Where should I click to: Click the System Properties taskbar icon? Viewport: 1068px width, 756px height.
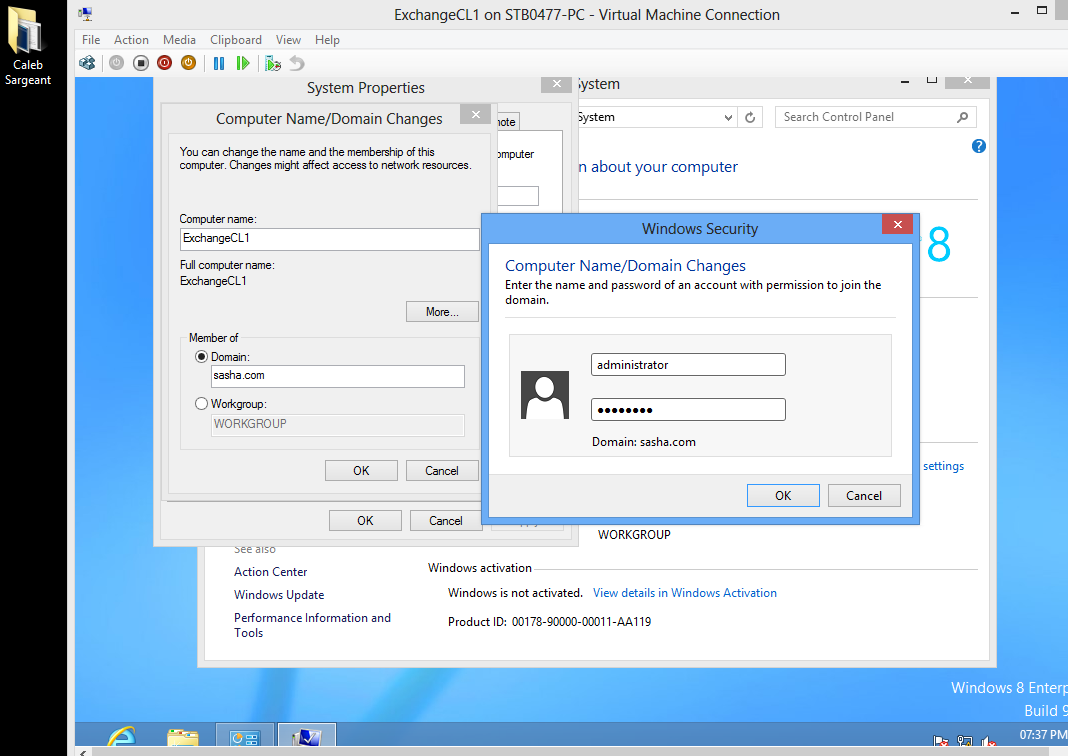[x=307, y=736]
